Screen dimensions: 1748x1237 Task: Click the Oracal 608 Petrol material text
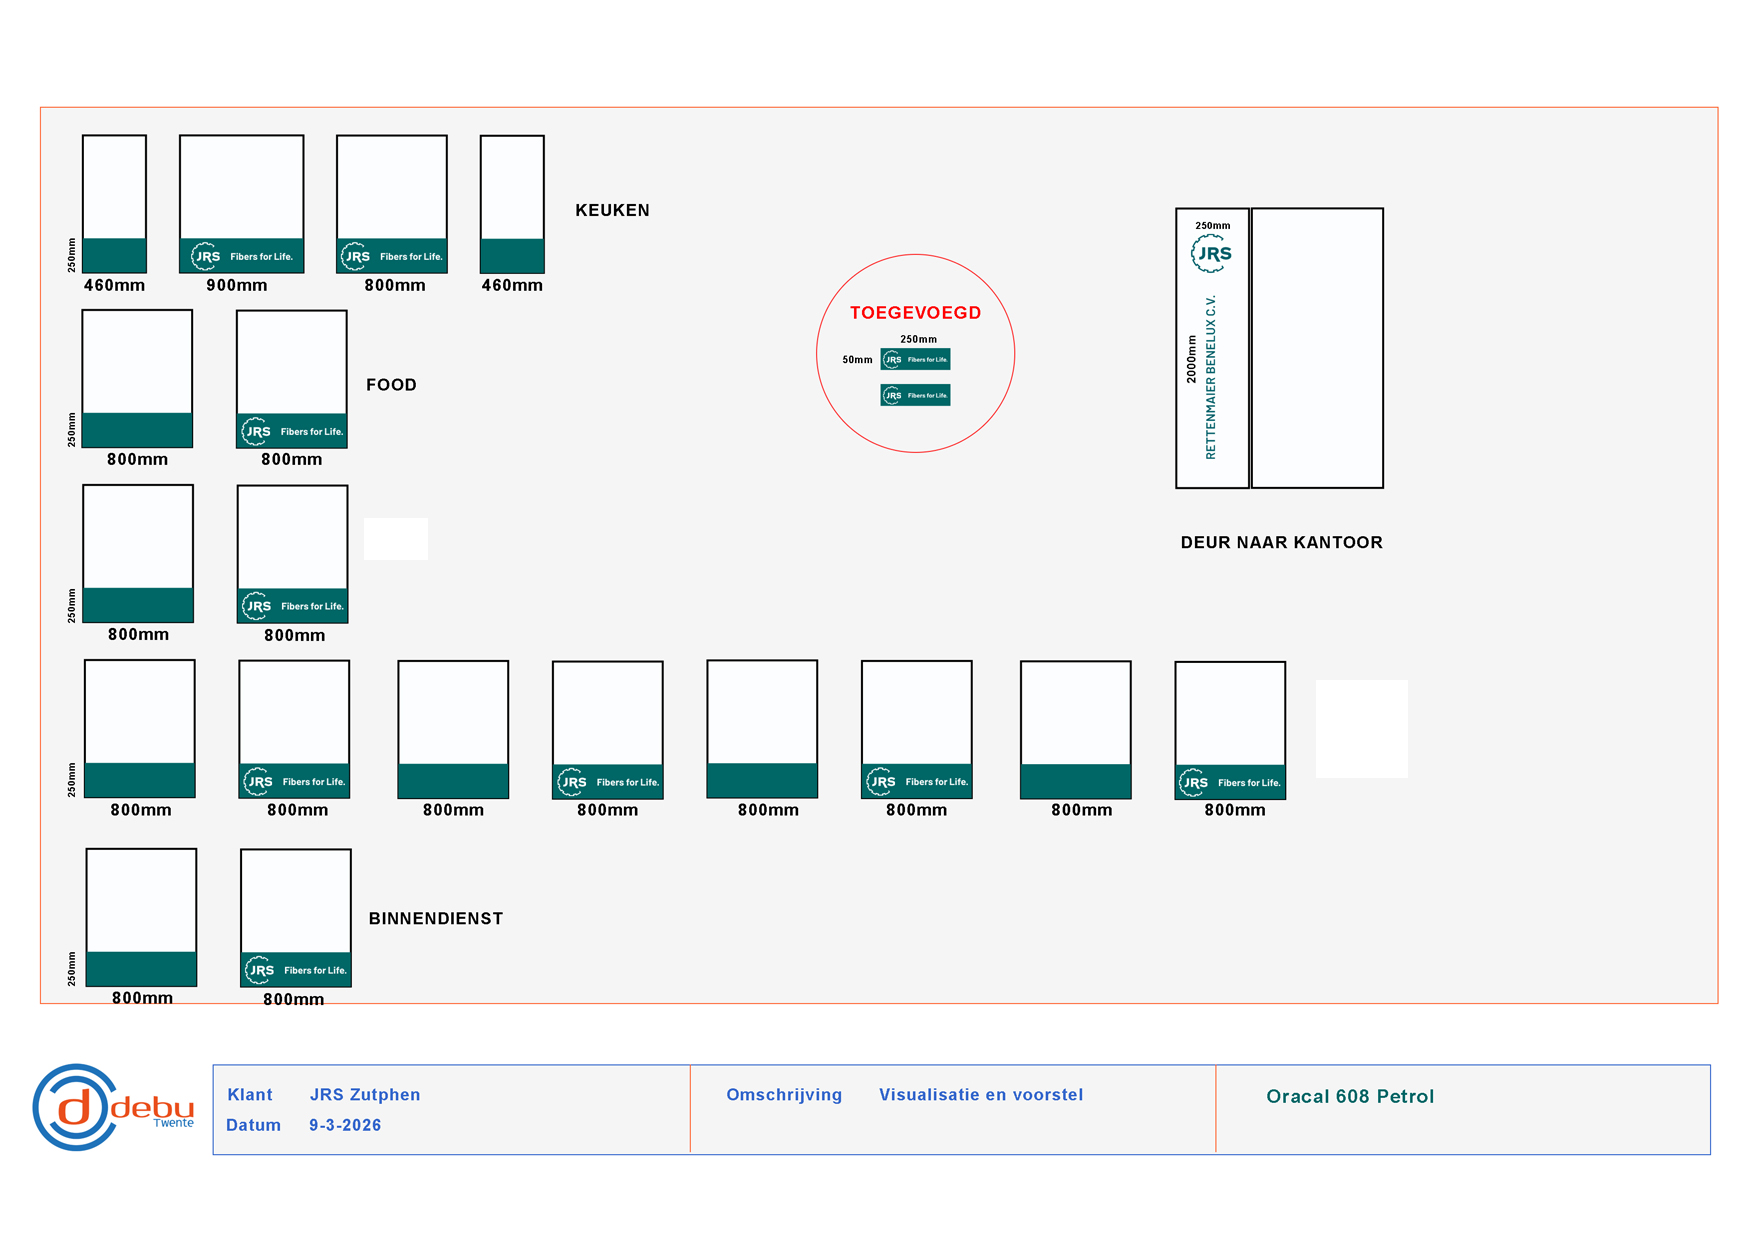point(1350,1096)
